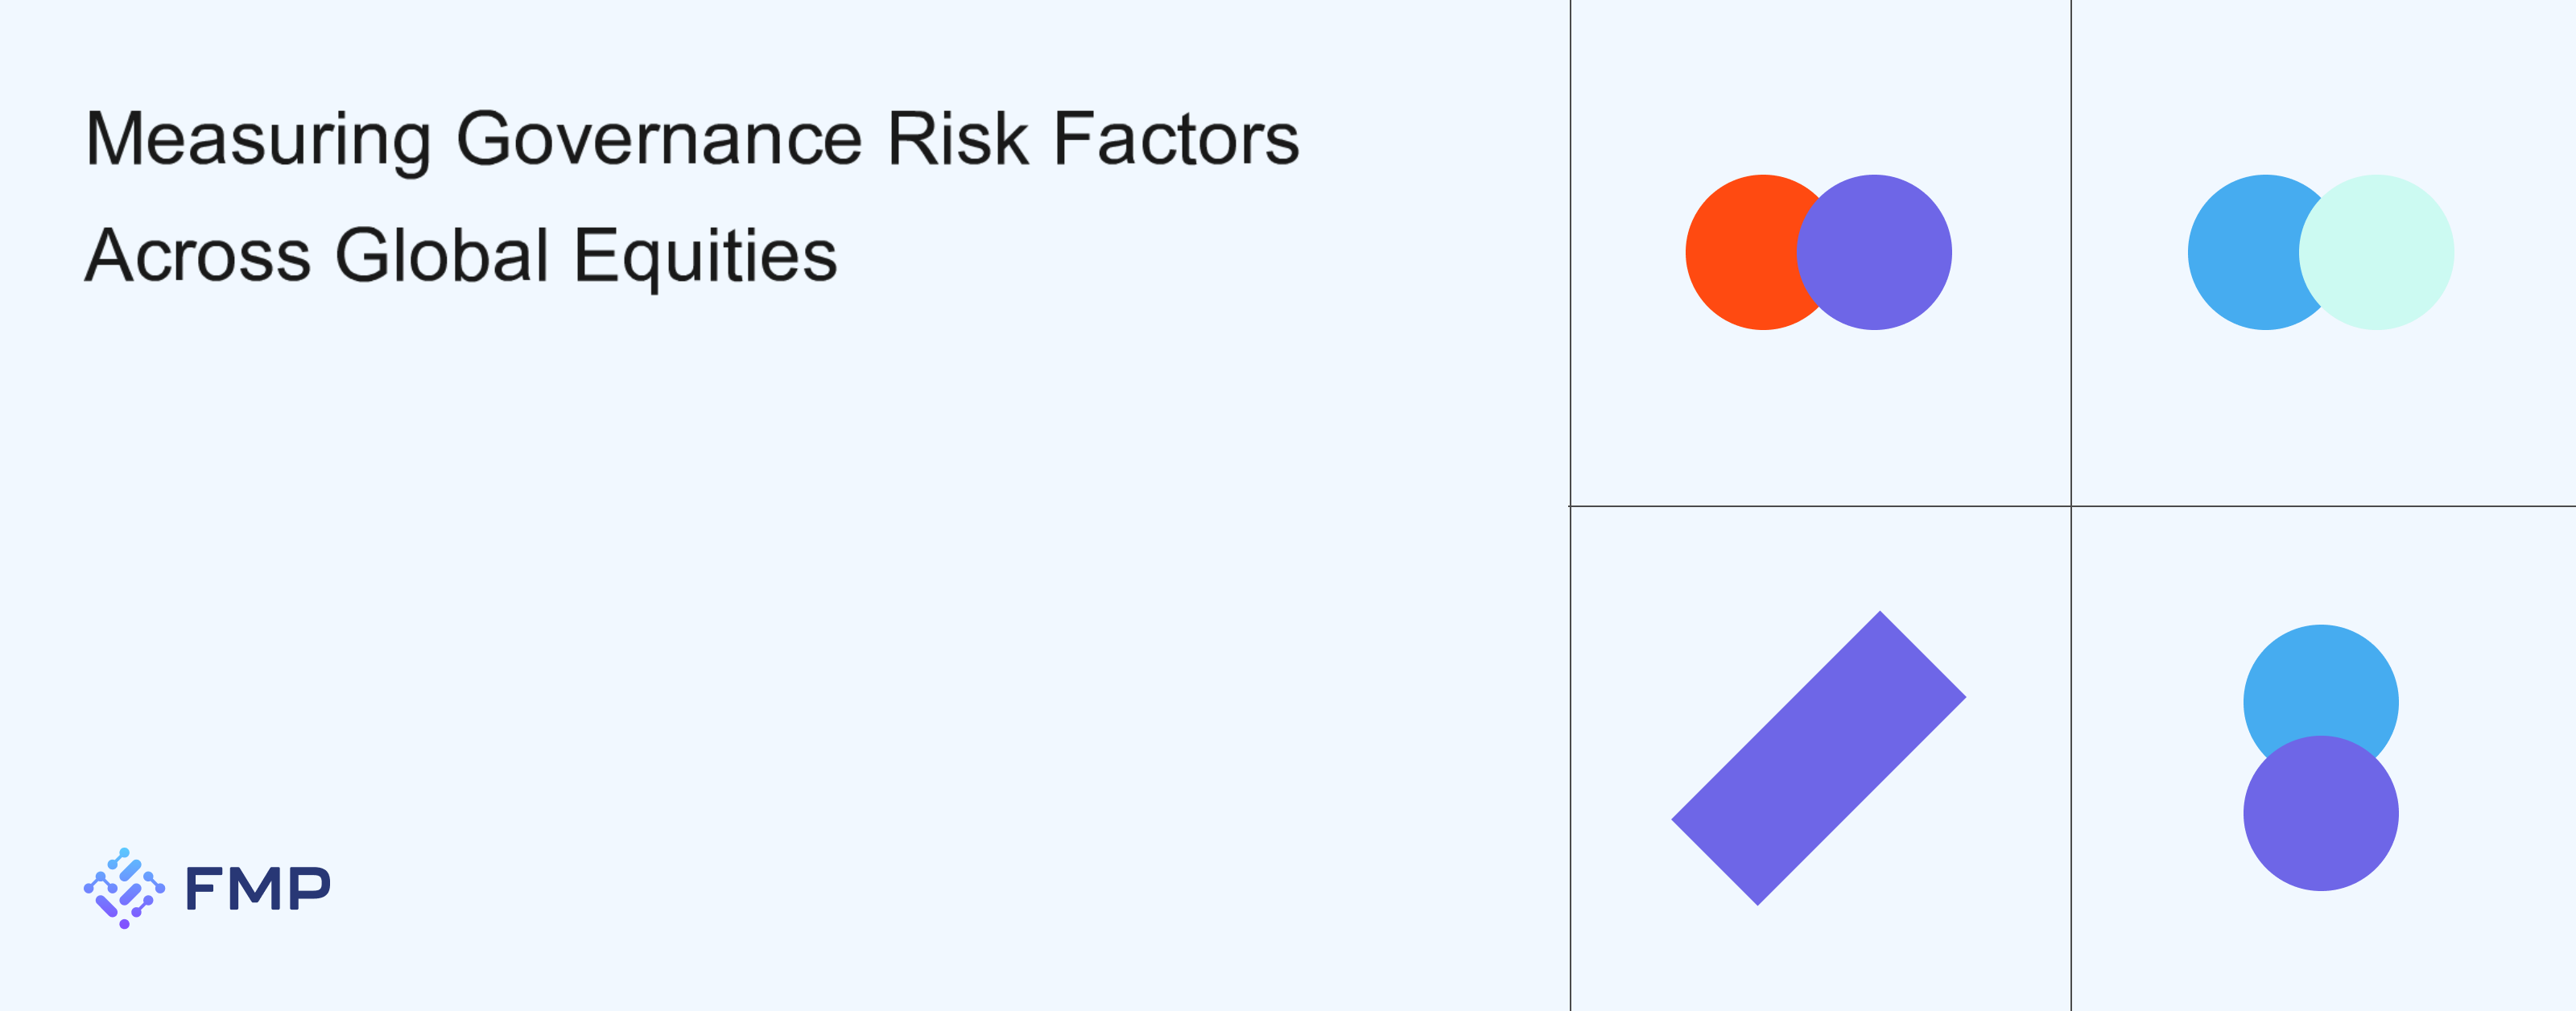2576x1011 pixels.
Task: Click the word "Measuring" in the title
Action: 258,139
